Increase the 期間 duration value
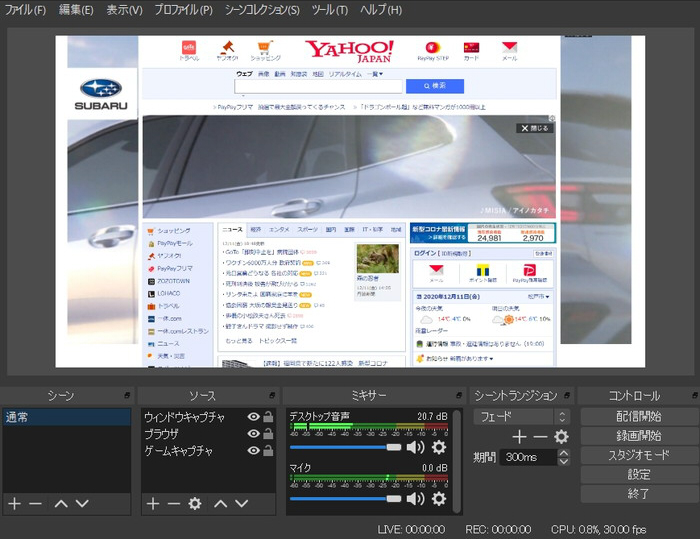 pos(564,453)
